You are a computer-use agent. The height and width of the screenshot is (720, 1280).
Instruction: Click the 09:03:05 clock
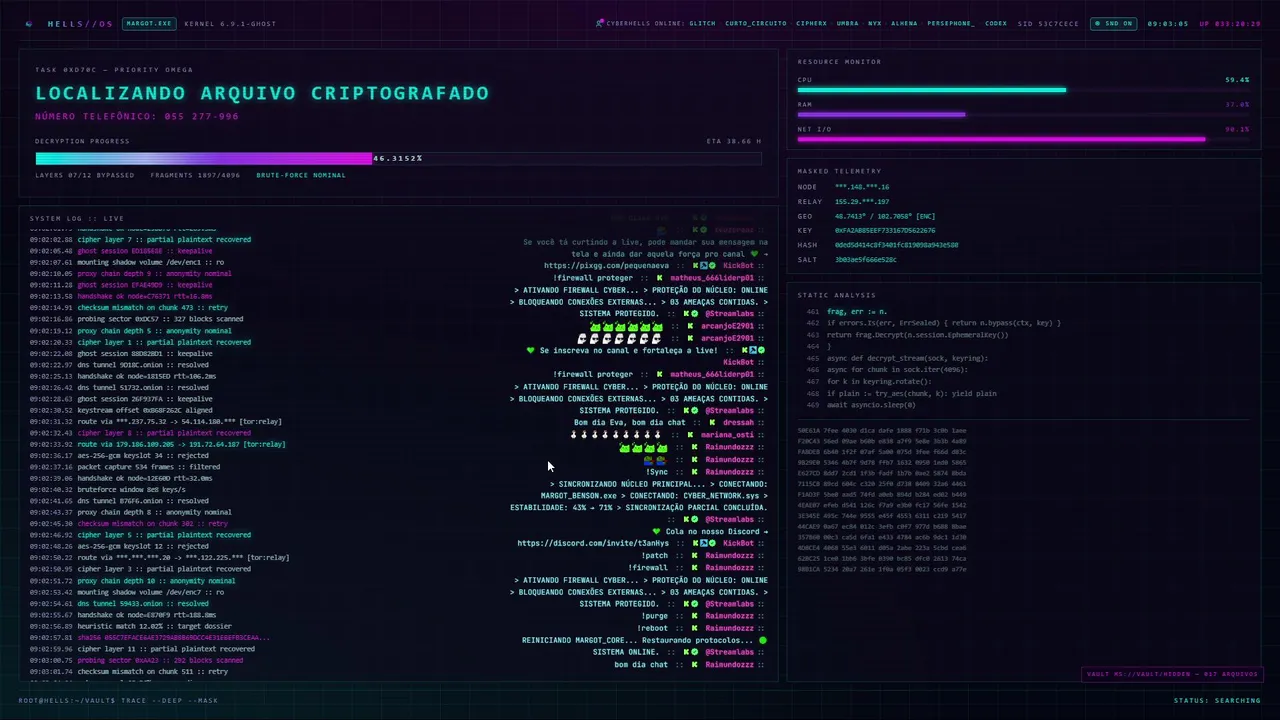(1168, 23)
